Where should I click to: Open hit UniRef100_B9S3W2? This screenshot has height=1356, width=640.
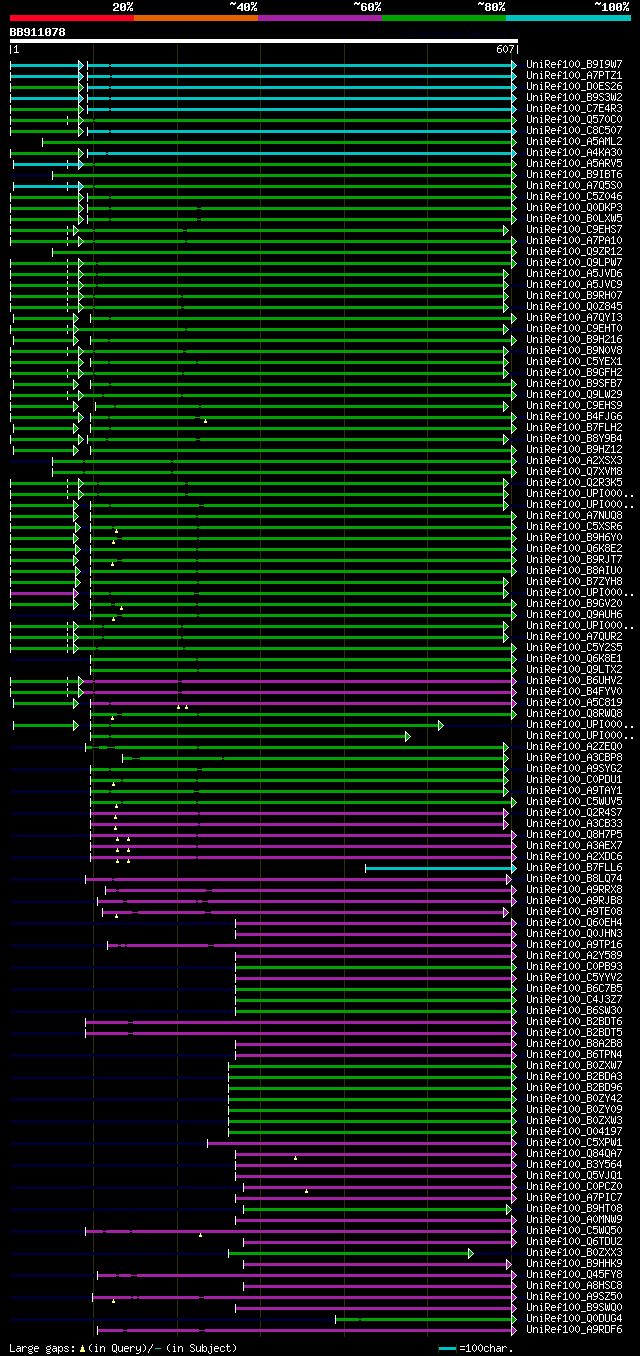coord(574,97)
